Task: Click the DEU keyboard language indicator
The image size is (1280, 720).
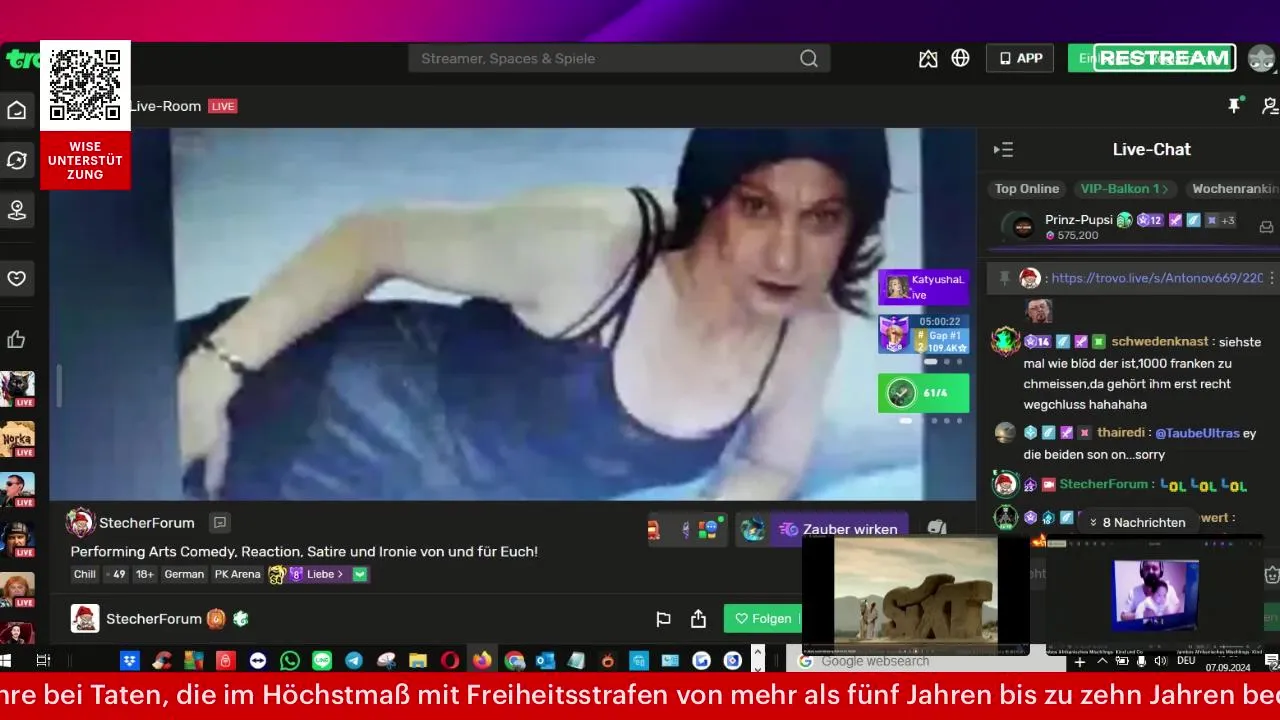Action: pyautogui.click(x=1186, y=661)
